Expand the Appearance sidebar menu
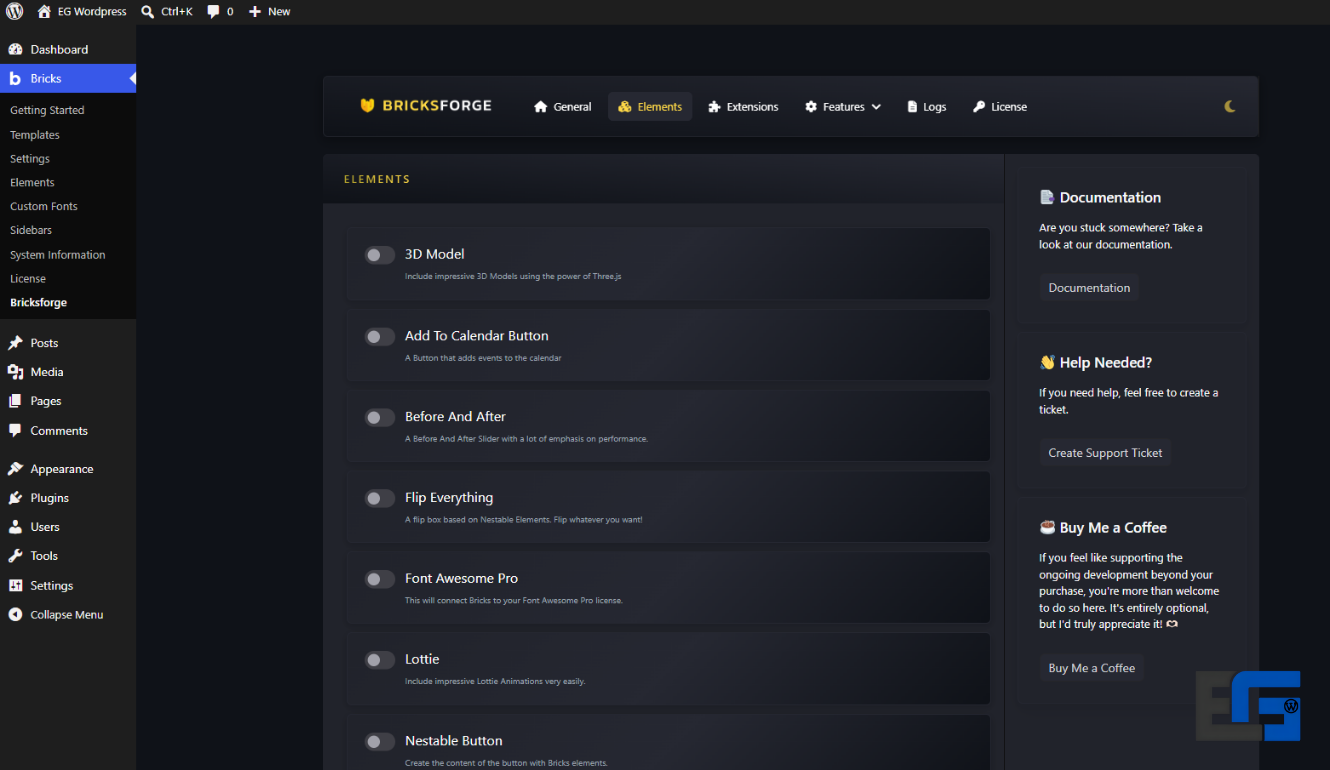 click(61, 469)
